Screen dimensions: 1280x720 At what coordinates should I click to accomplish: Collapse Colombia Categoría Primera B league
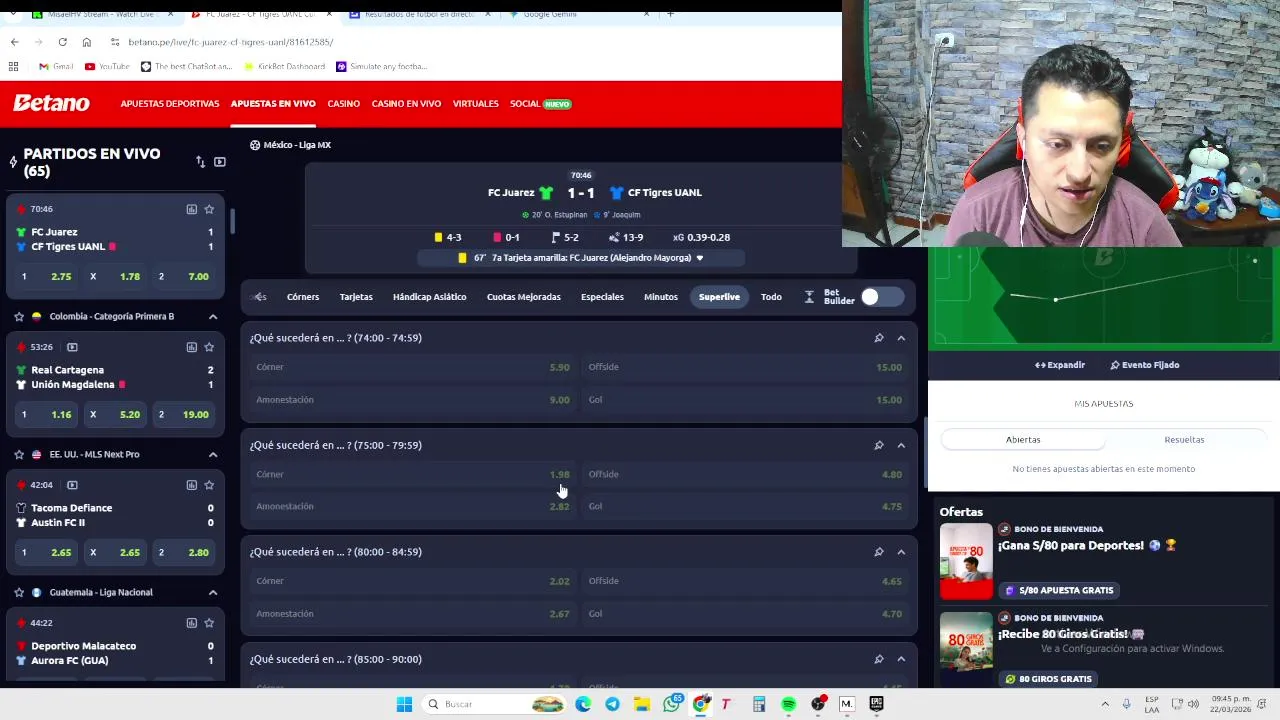213,316
